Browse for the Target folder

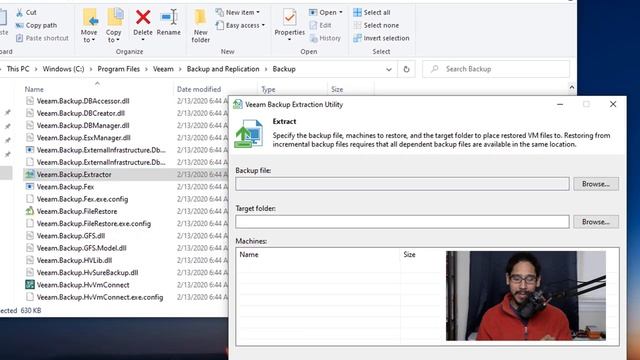pyautogui.click(x=596, y=222)
